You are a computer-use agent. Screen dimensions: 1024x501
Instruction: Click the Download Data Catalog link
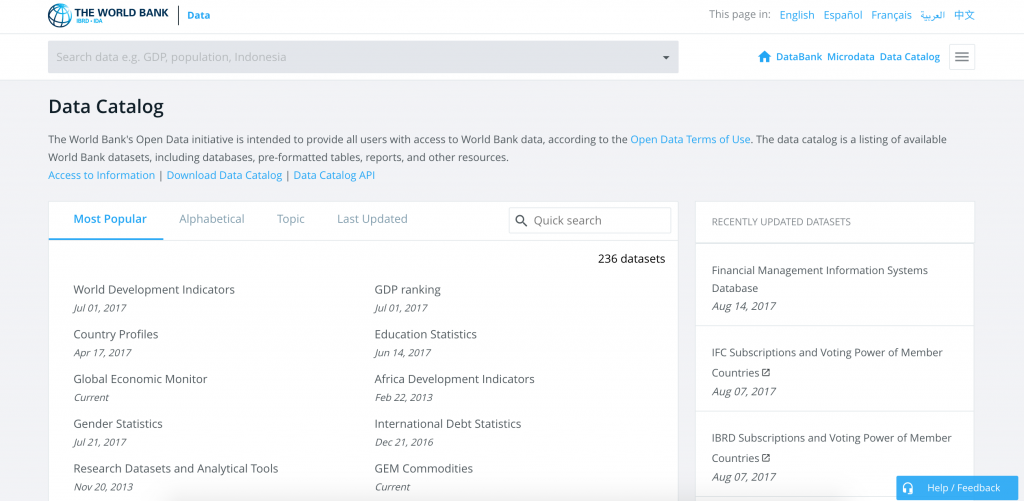click(x=224, y=175)
